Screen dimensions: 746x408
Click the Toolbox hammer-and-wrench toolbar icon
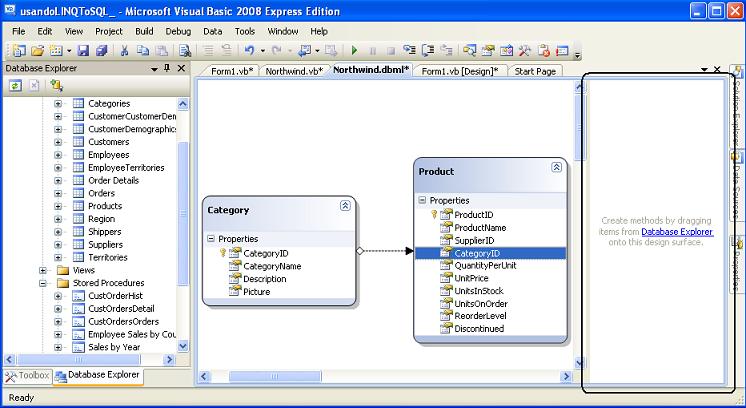pyautogui.click(x=525, y=50)
